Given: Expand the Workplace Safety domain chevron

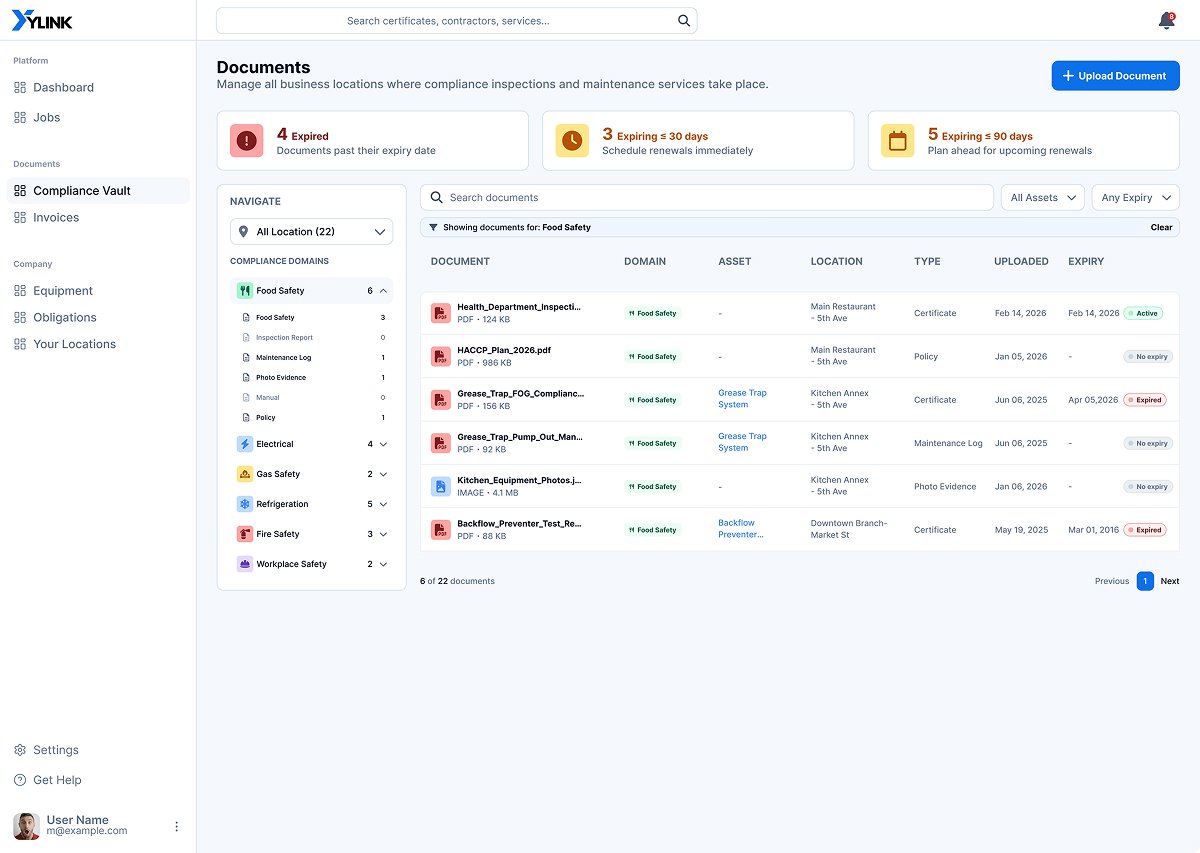Looking at the screenshot, I should click(x=384, y=564).
